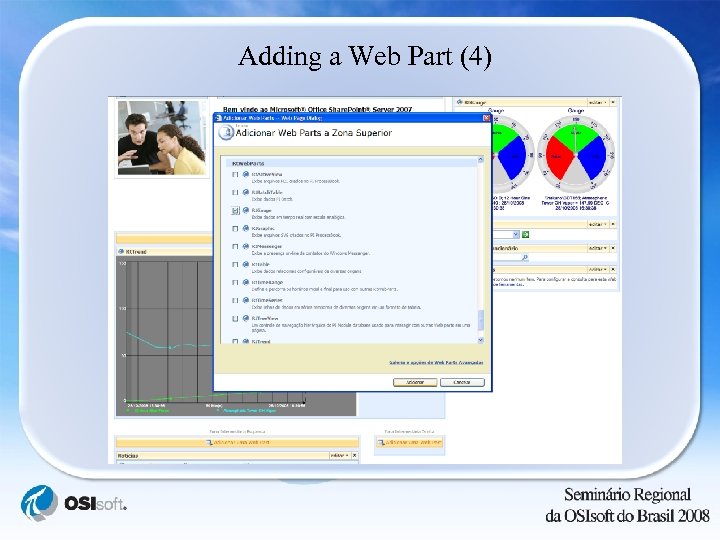Click the page icon in dialog title bar
Viewport: 720px width, 540px height.
(x=219, y=118)
